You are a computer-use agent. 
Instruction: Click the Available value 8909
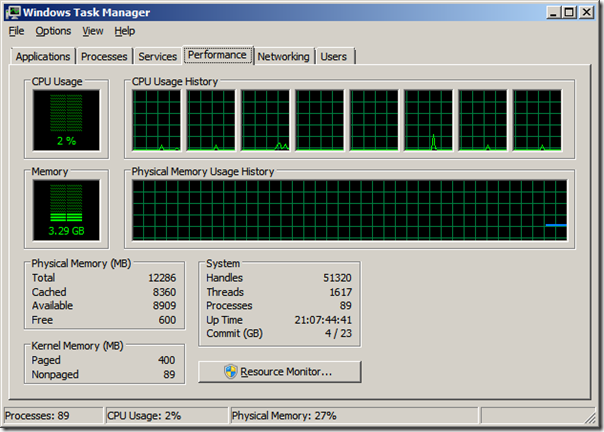[x=164, y=306]
